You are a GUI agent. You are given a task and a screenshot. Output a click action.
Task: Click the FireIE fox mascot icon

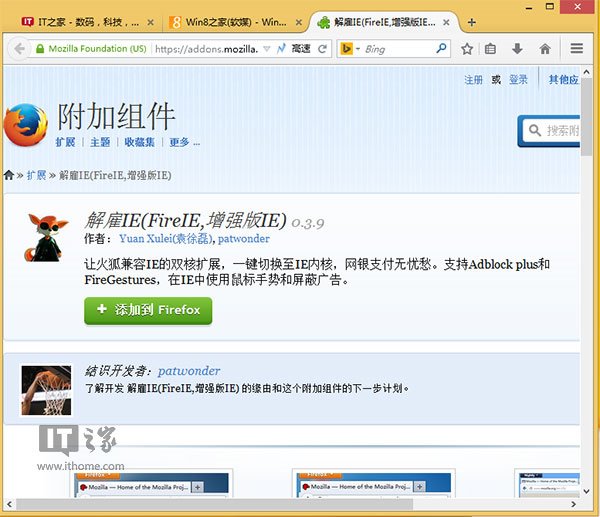(46, 238)
